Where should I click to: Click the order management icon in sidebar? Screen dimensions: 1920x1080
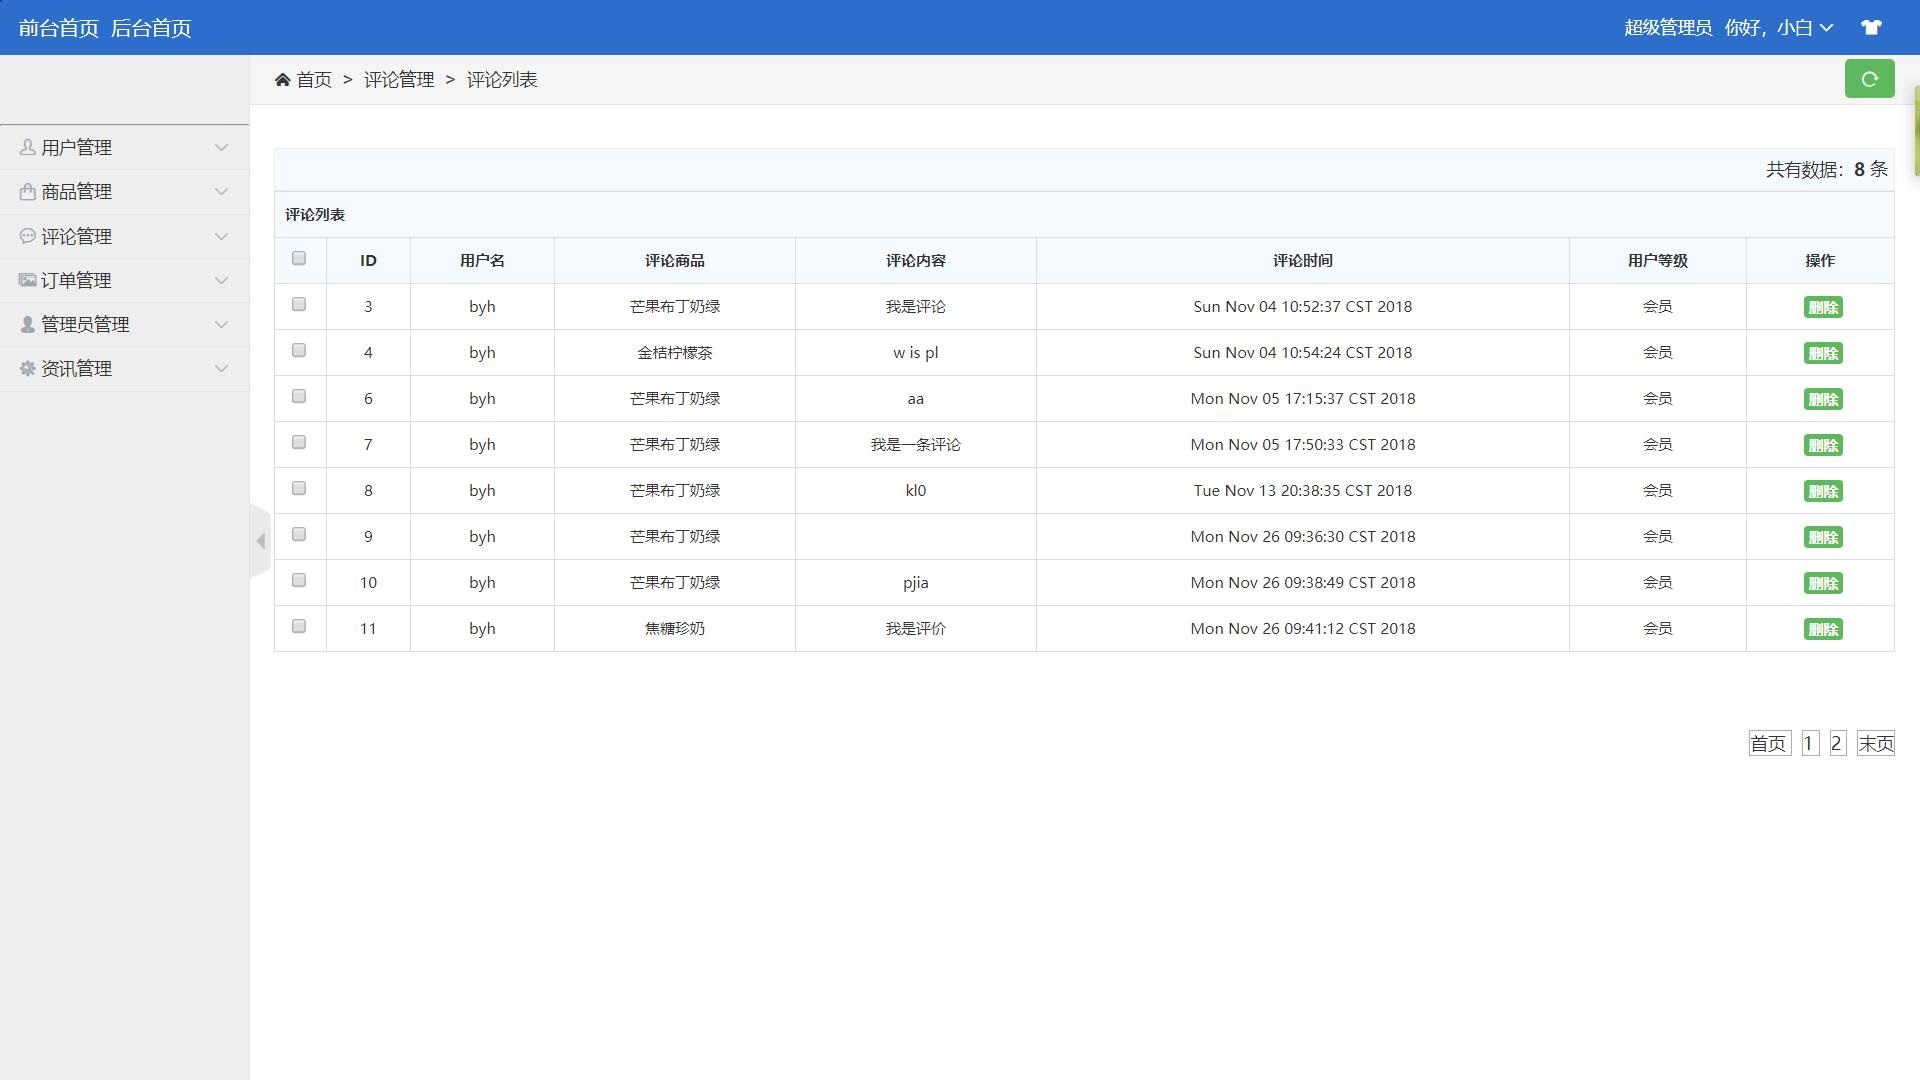click(x=27, y=281)
